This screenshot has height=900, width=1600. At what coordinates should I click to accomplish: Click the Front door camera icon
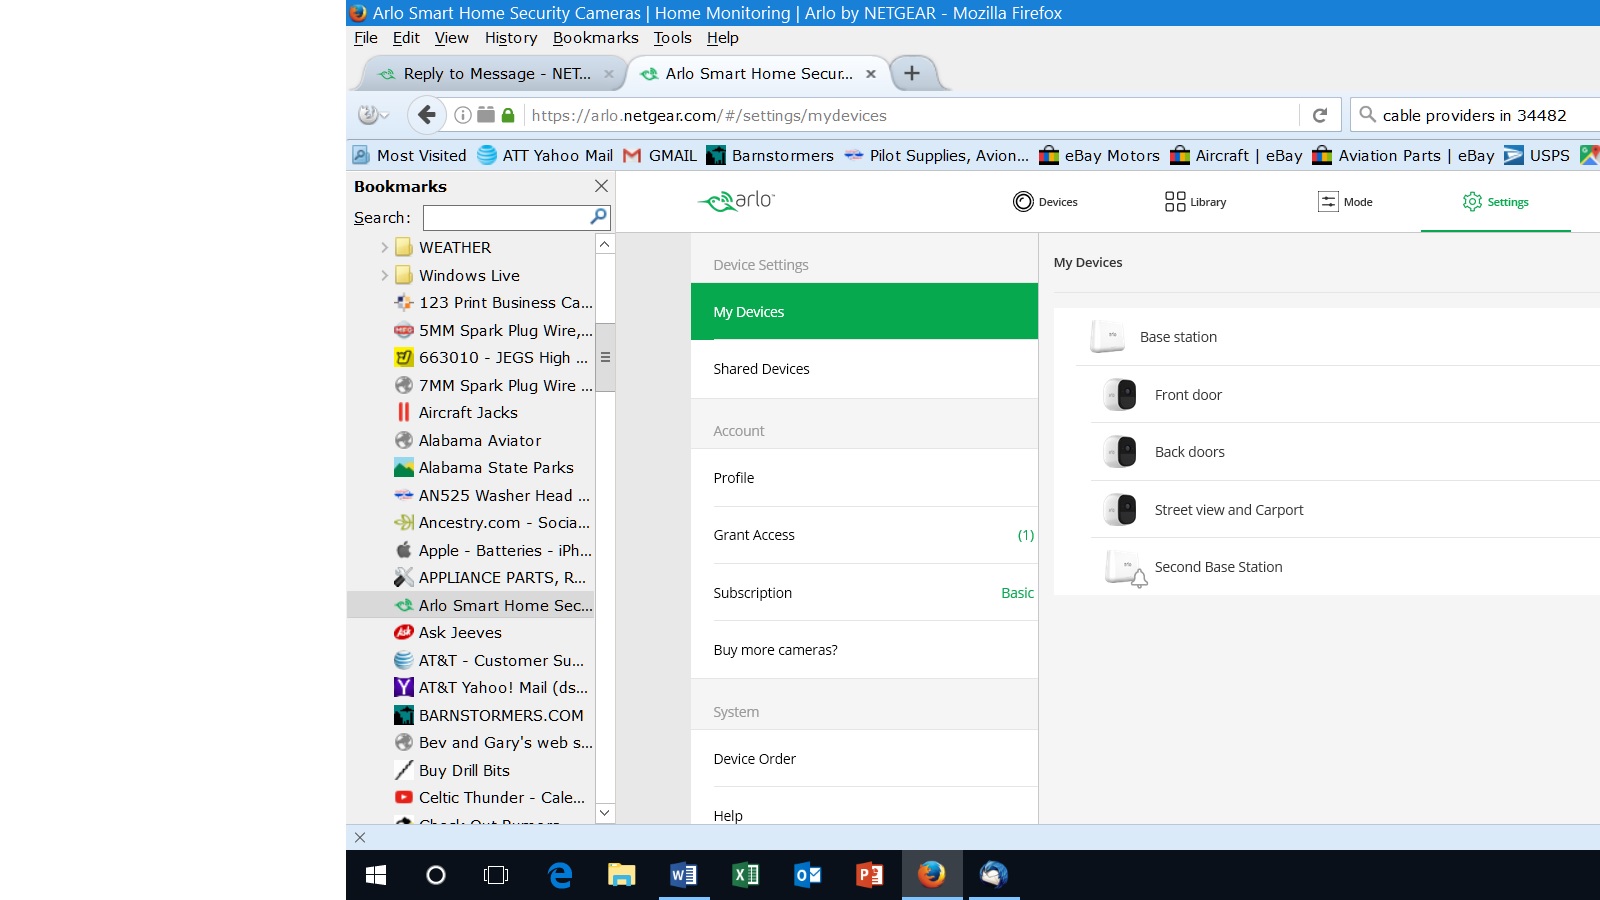pos(1120,395)
